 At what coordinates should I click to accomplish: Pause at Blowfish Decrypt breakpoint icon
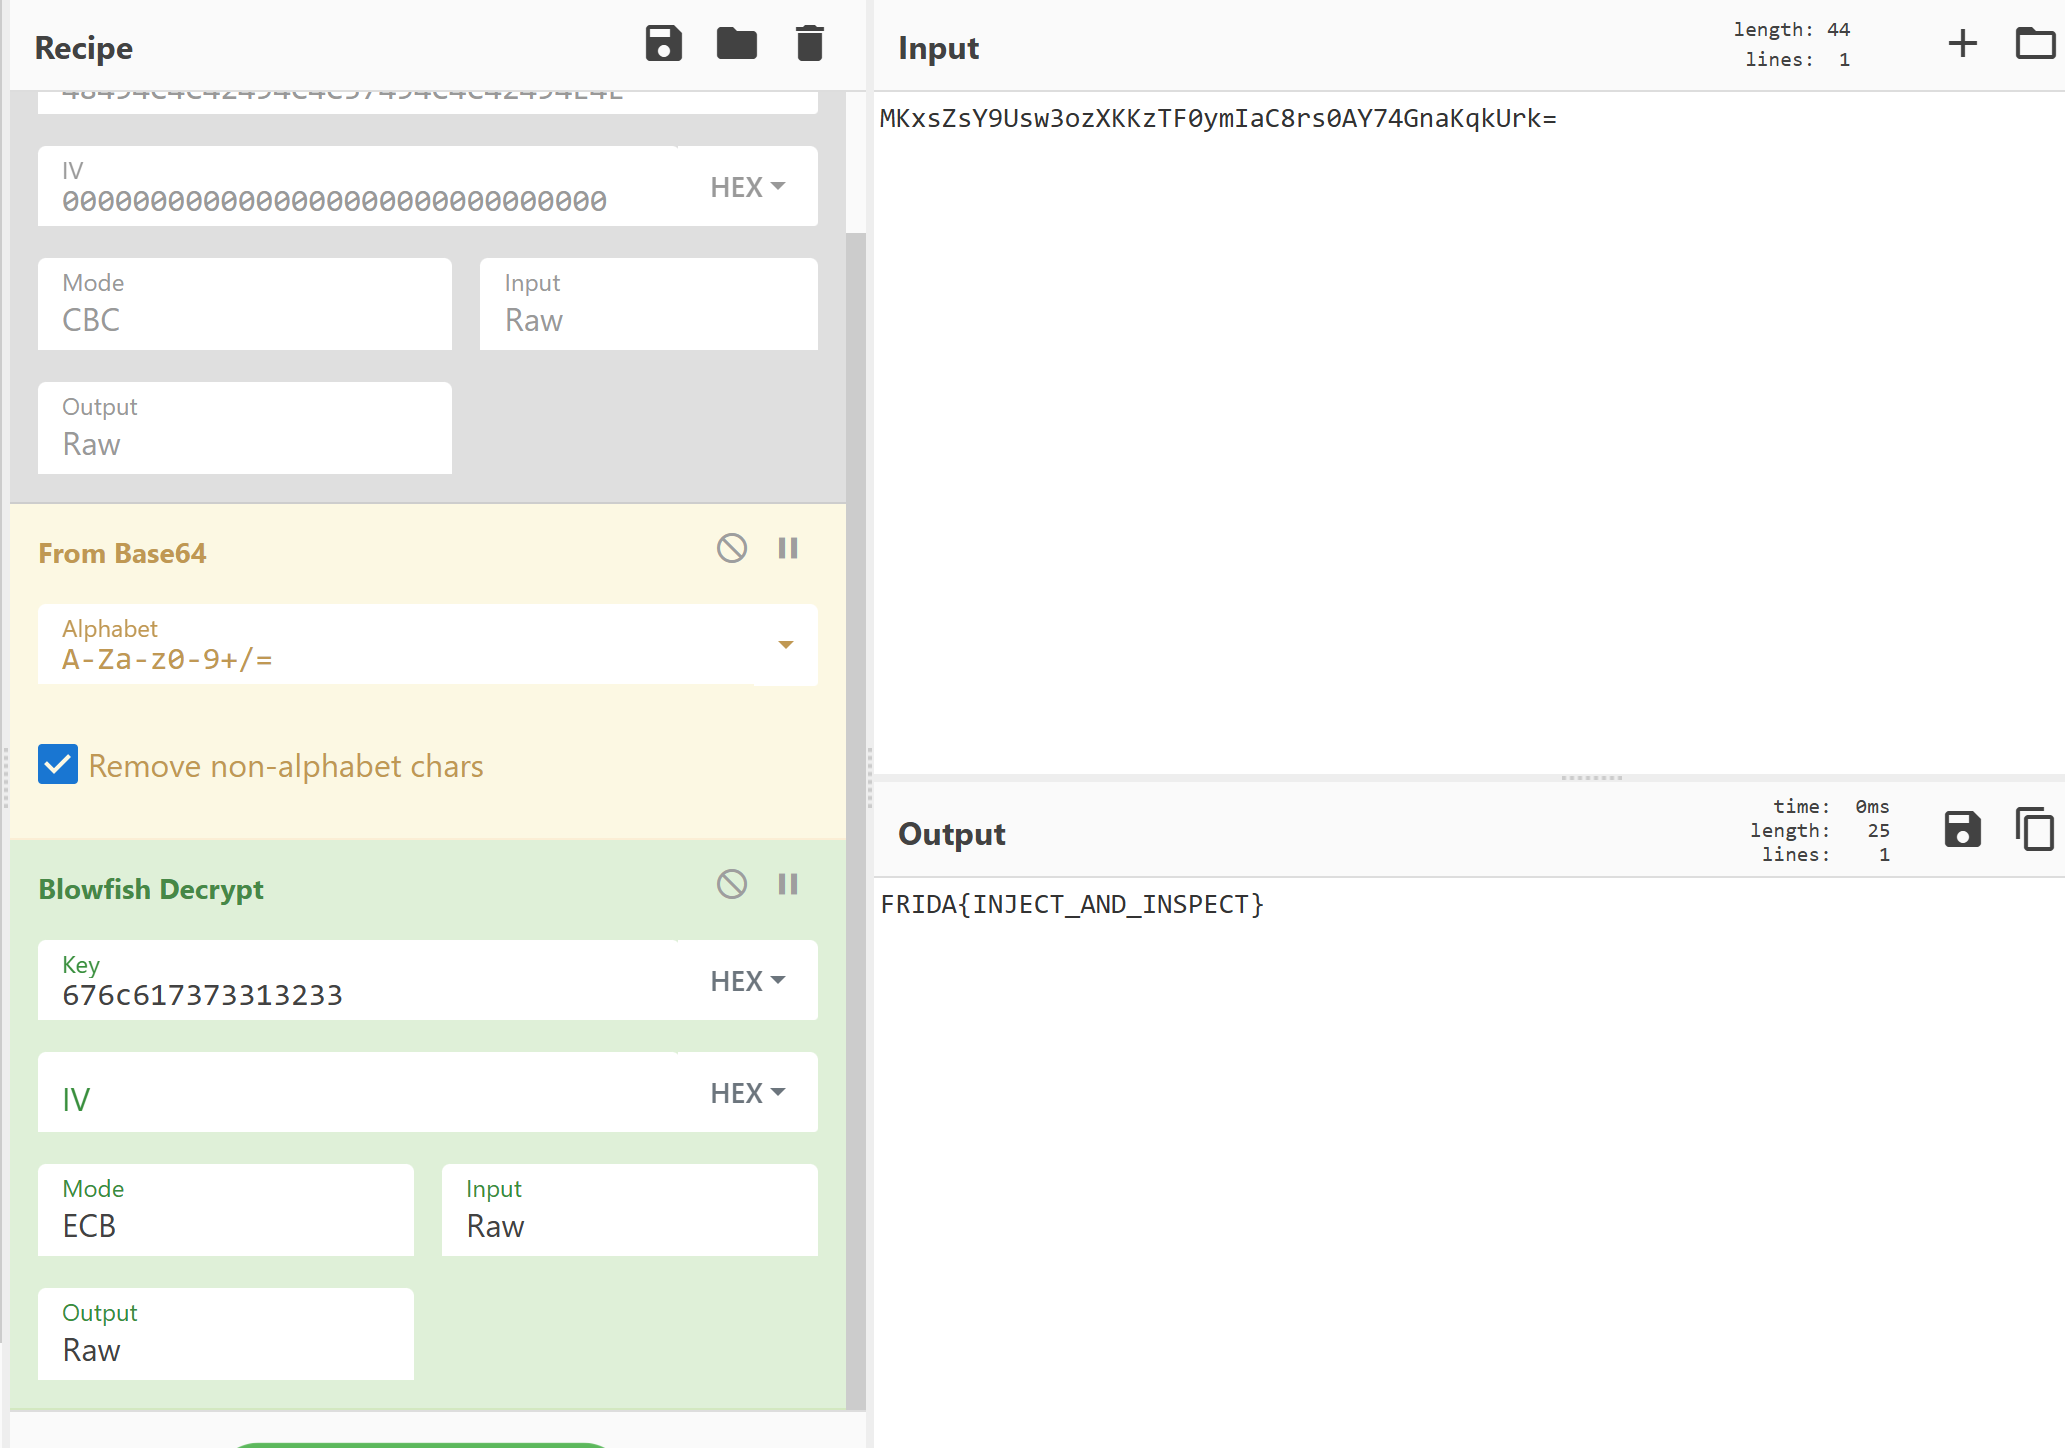(x=788, y=884)
